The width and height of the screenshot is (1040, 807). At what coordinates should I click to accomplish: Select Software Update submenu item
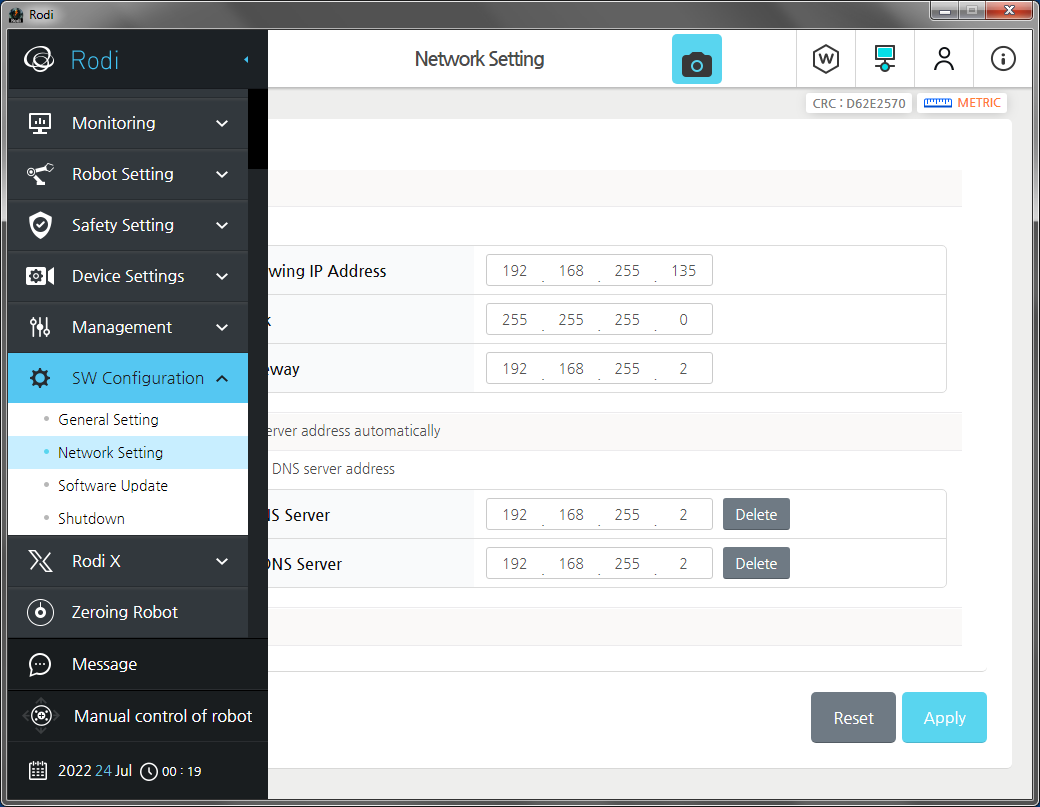coord(113,486)
